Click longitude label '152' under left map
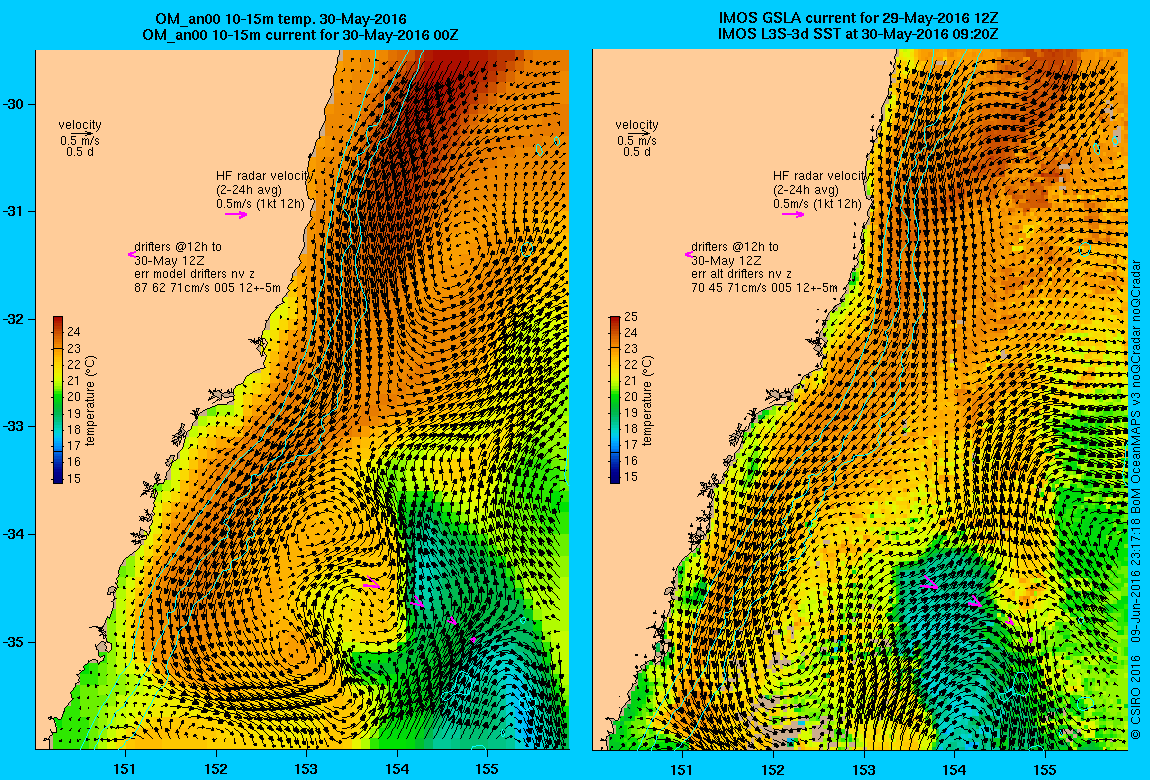Image resolution: width=1150 pixels, height=780 pixels. pos(216,769)
